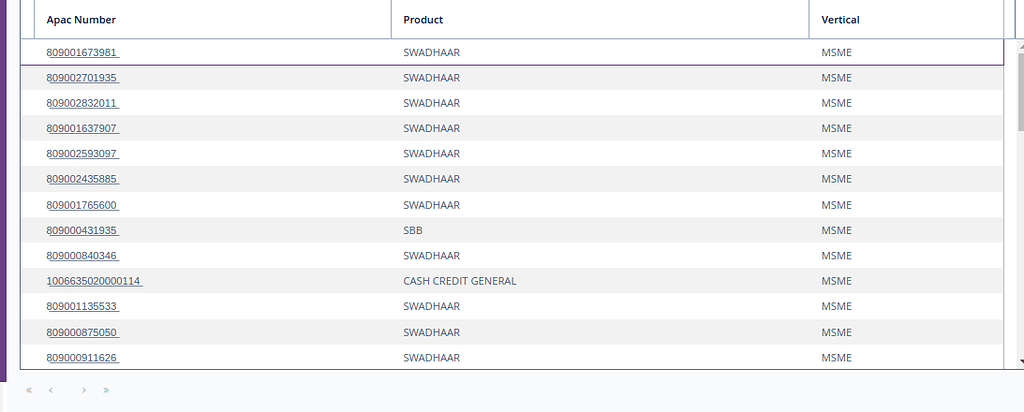The image size is (1024, 412).
Task: Open Apac number 809002435885
Action: coord(82,179)
